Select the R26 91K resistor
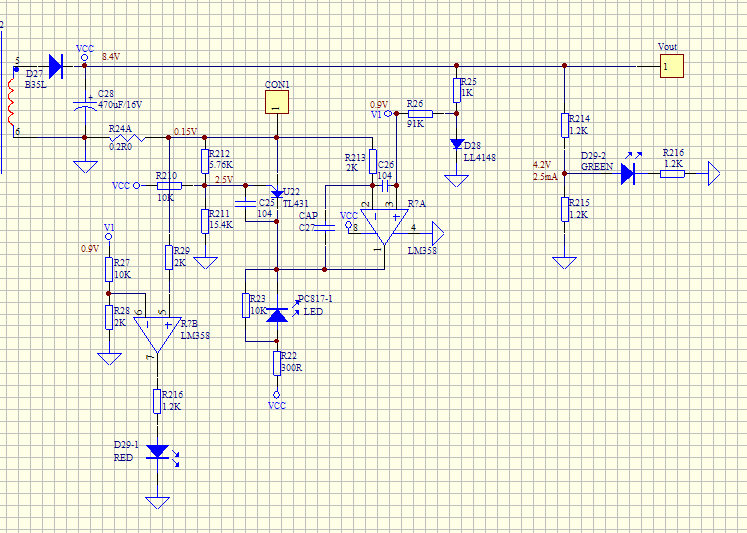747x533 pixels. coord(417,114)
